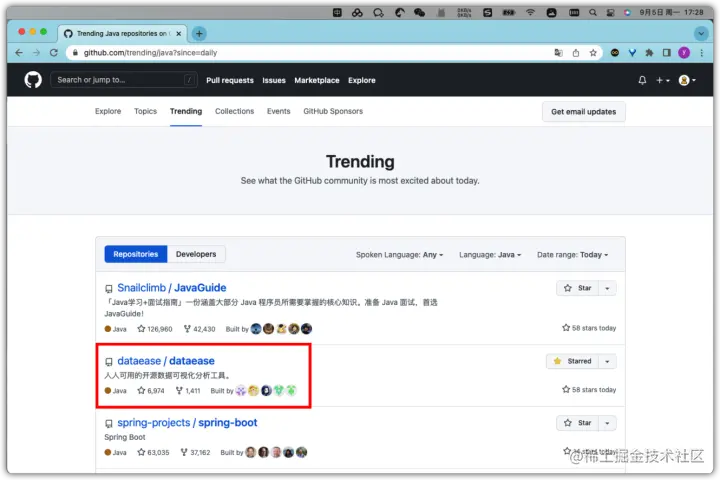
Task: Open the plus create-new menu
Action: pyautogui.click(x=662, y=80)
